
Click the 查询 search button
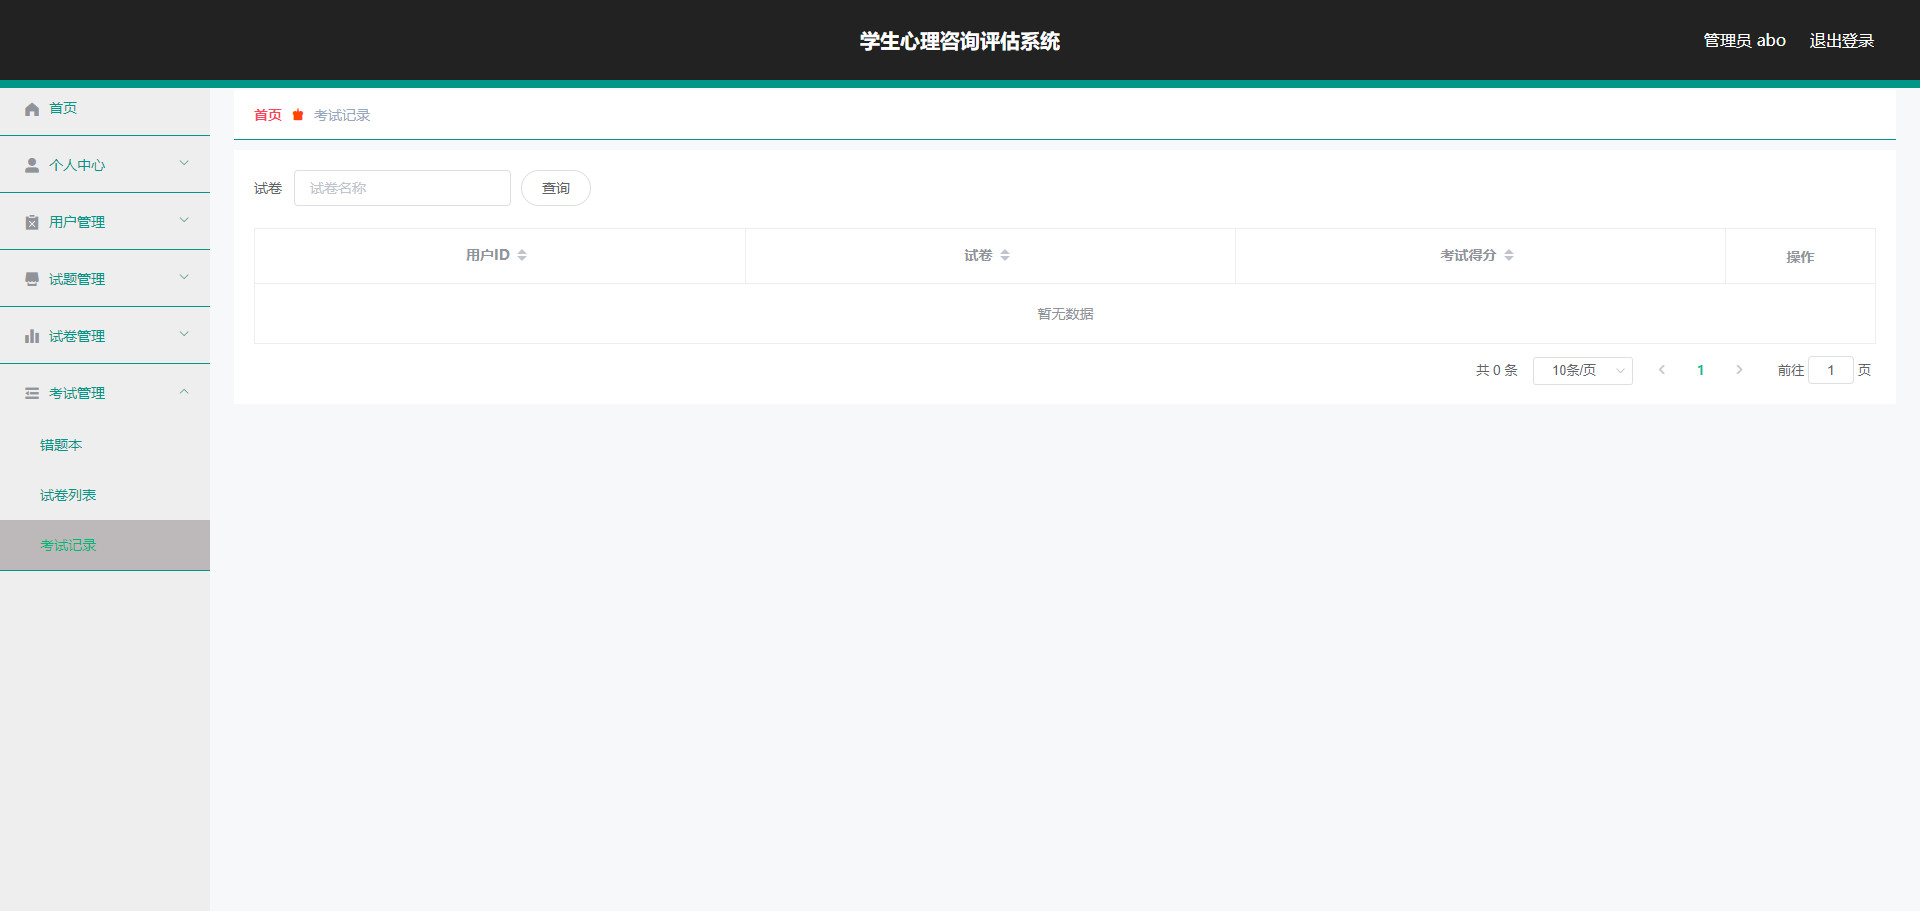click(x=556, y=188)
